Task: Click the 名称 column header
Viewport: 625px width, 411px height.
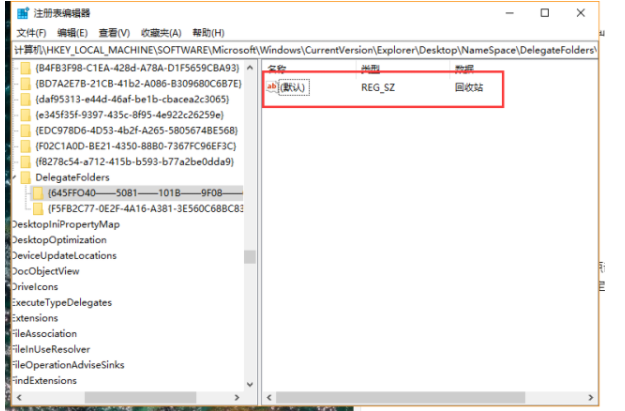Action: [x=277, y=69]
